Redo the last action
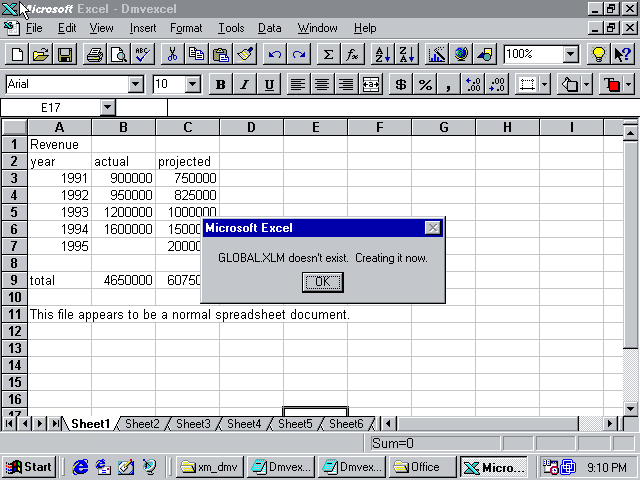 pos(299,54)
